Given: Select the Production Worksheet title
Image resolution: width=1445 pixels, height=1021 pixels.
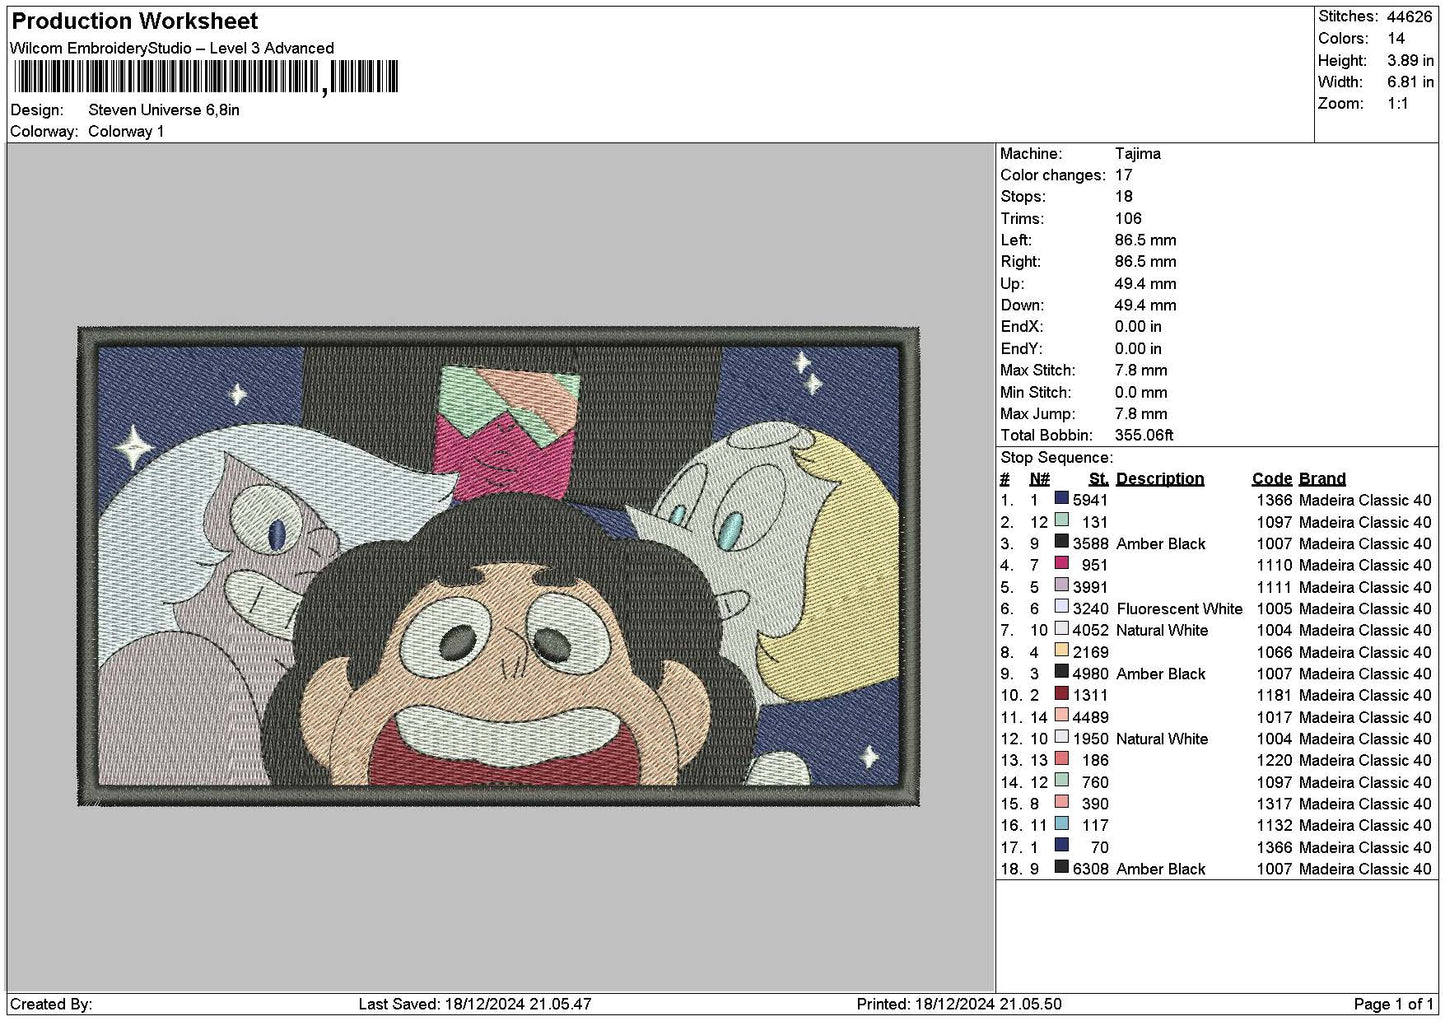Looking at the screenshot, I should [x=135, y=21].
